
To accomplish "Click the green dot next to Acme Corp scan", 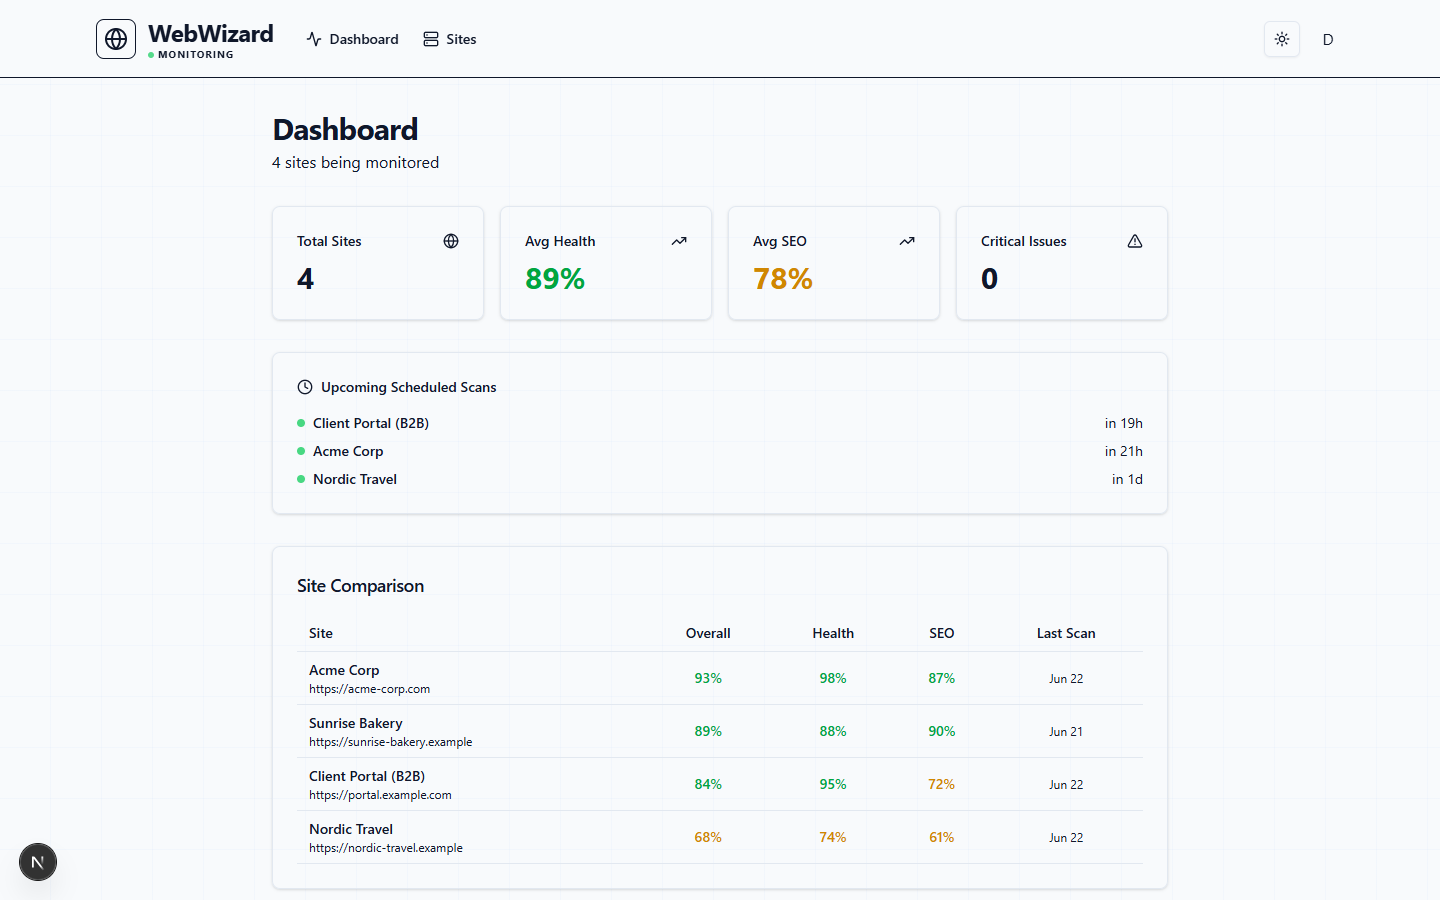I will (301, 451).
